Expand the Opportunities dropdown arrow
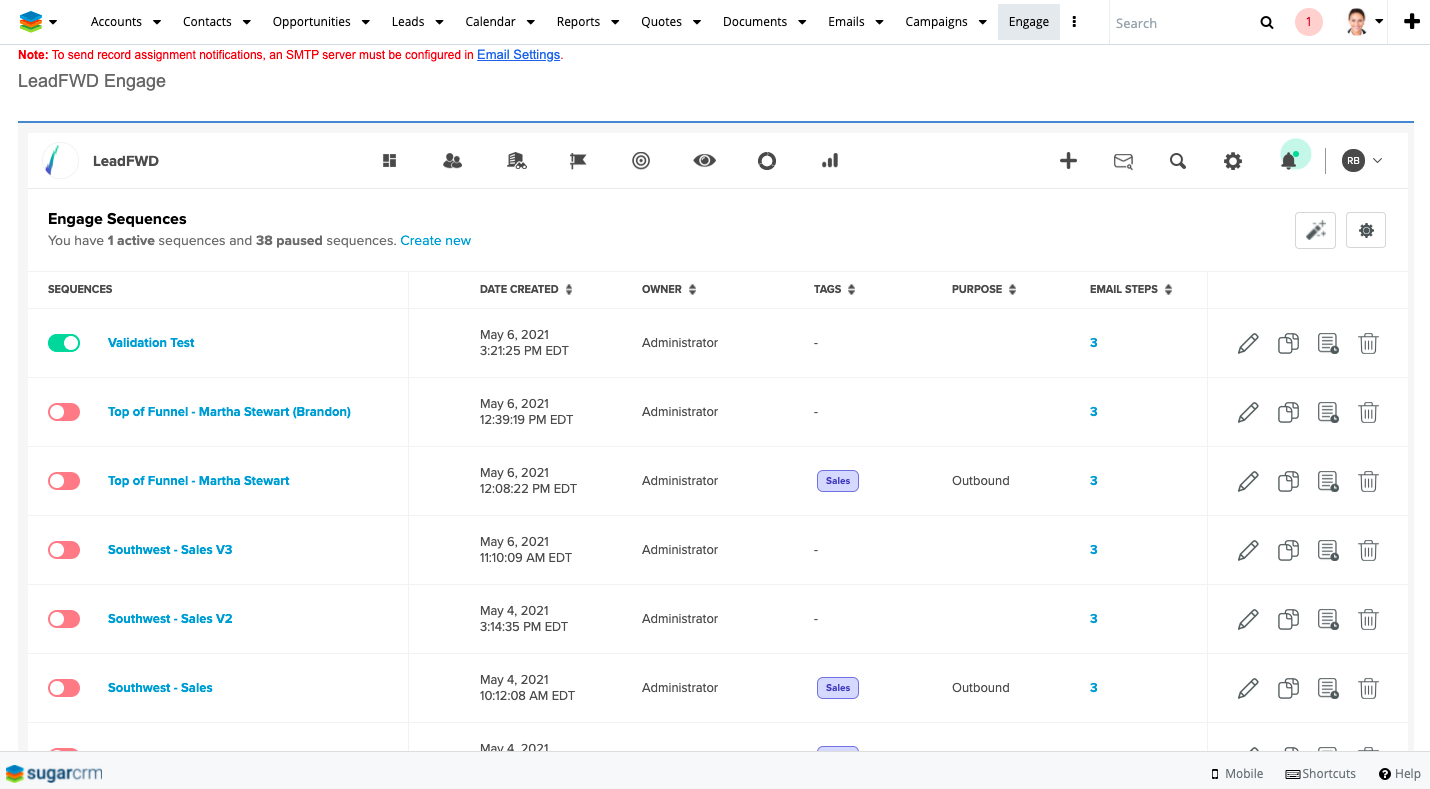 pos(366,22)
